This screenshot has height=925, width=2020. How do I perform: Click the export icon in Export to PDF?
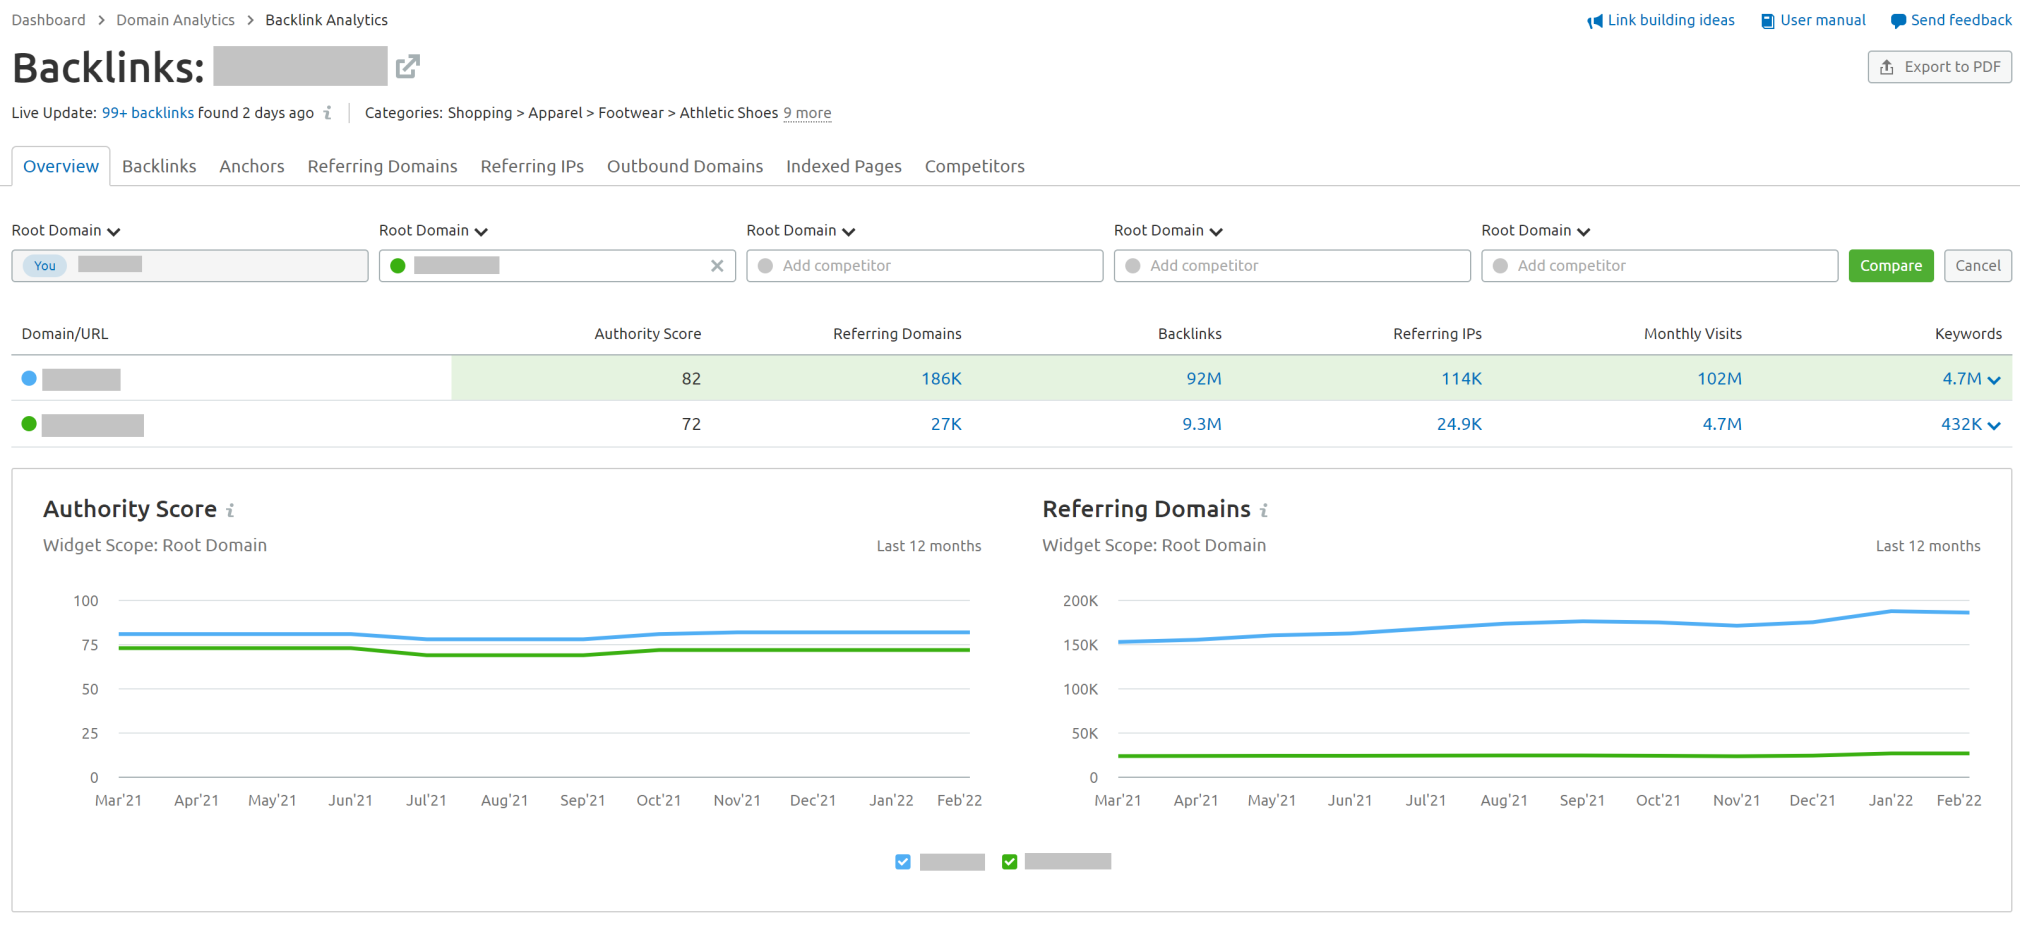(1887, 67)
